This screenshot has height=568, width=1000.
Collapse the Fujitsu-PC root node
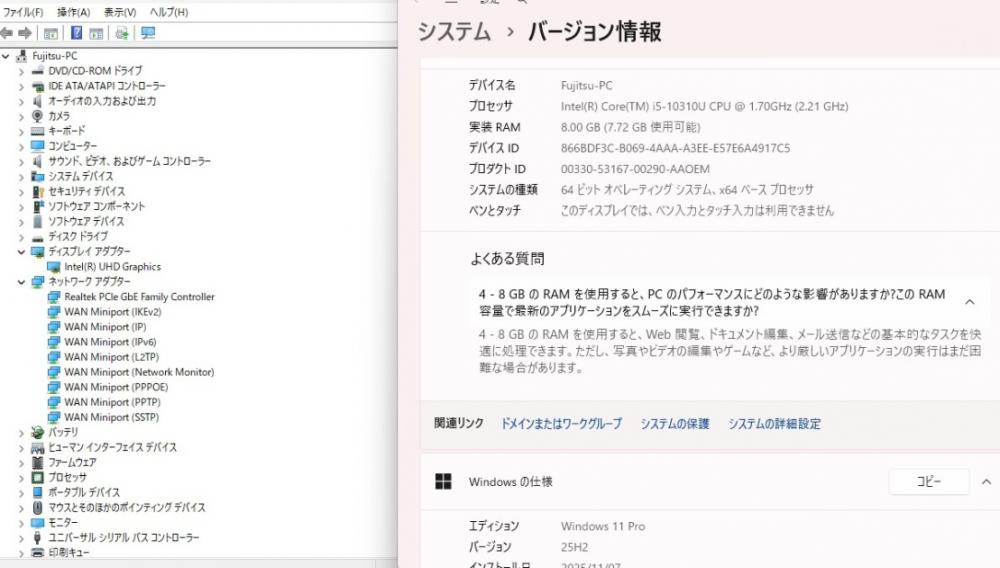[6, 56]
